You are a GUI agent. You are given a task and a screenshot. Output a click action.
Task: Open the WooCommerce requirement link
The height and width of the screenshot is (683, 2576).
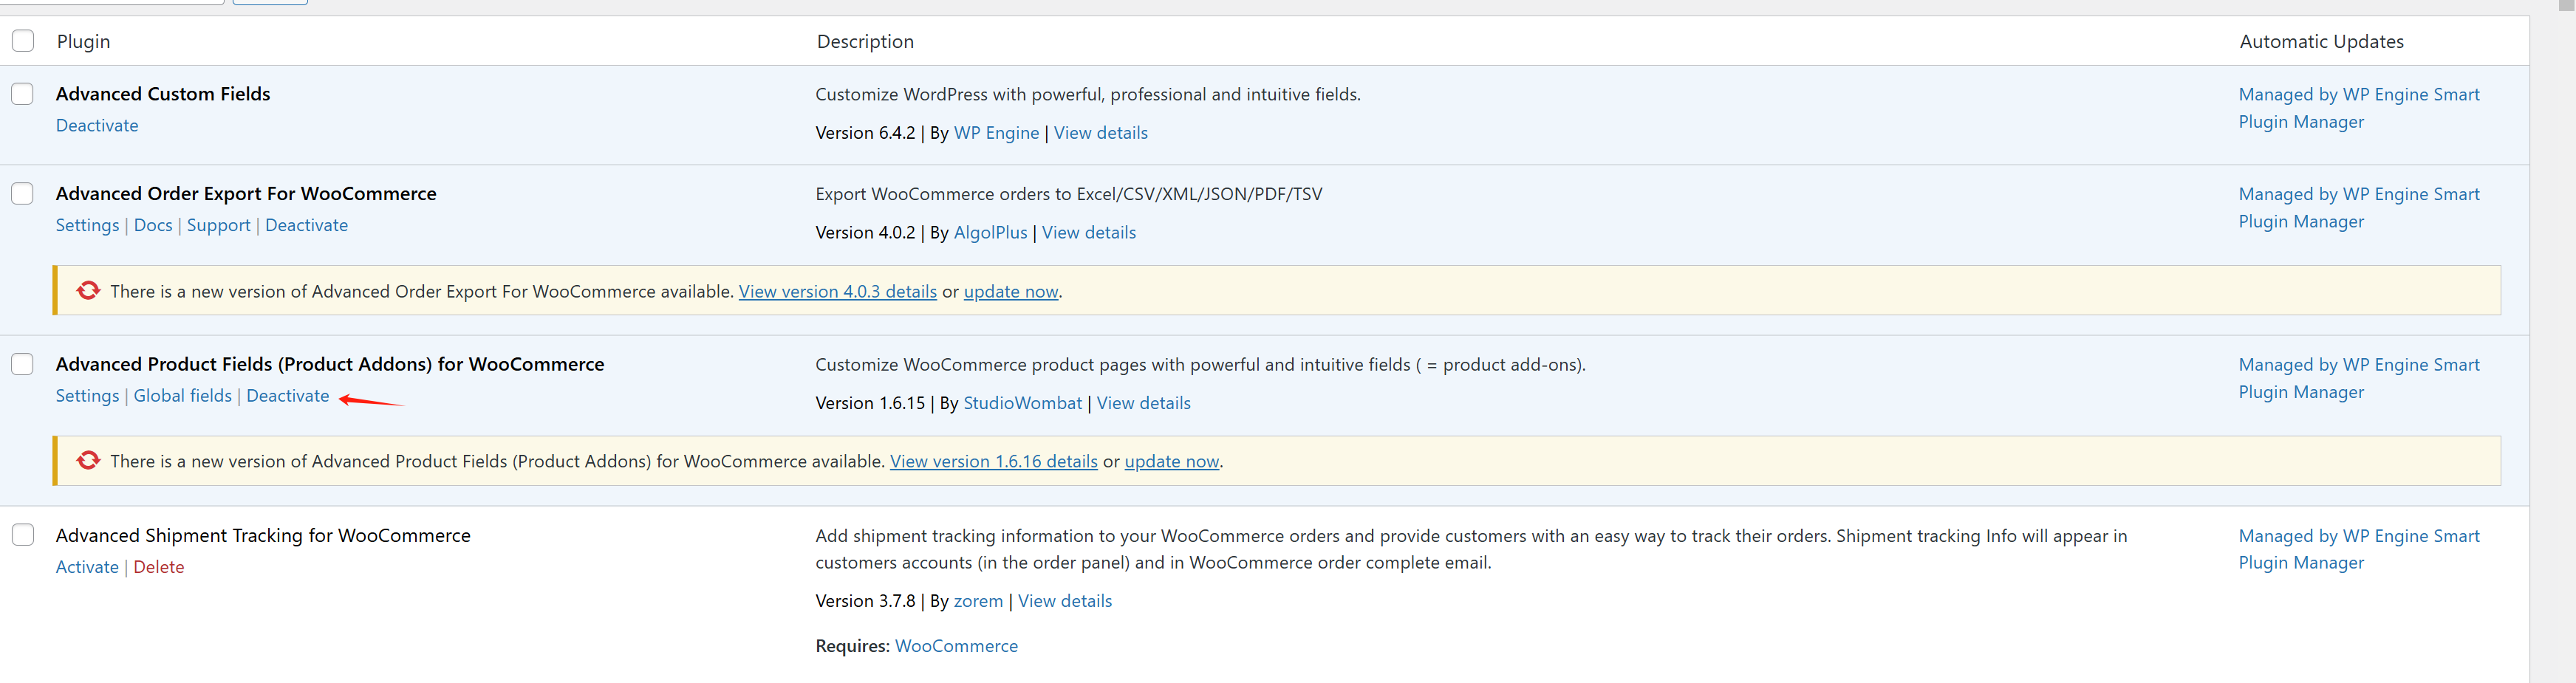[x=956, y=646]
